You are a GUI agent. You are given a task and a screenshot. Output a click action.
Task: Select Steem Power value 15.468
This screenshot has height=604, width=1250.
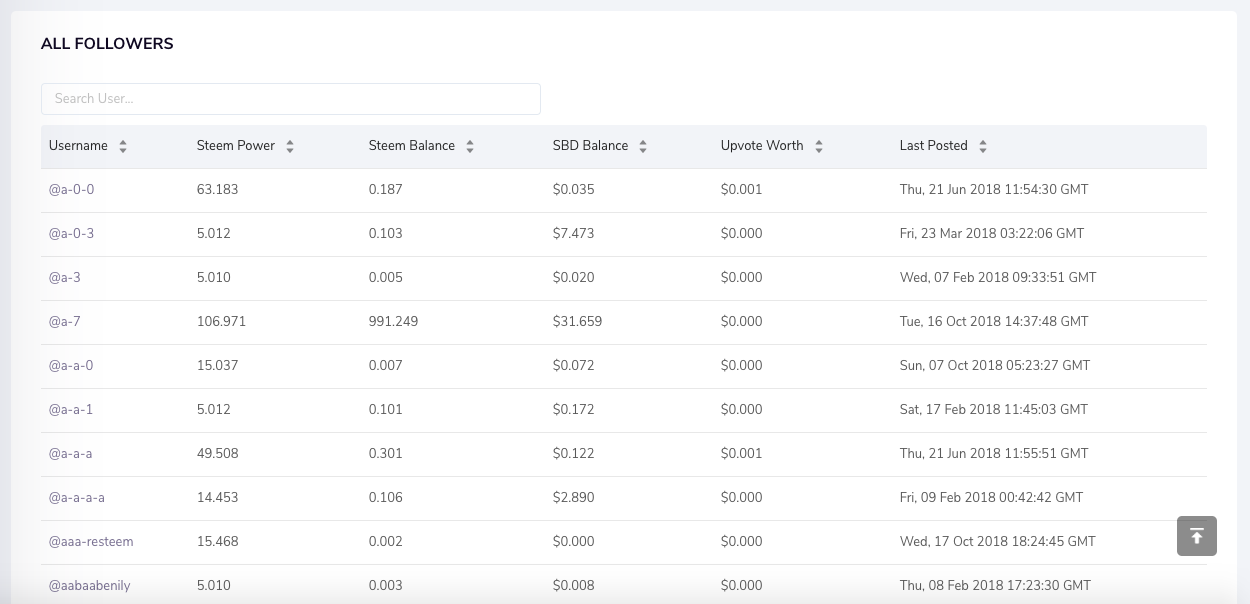pyautogui.click(x=218, y=542)
